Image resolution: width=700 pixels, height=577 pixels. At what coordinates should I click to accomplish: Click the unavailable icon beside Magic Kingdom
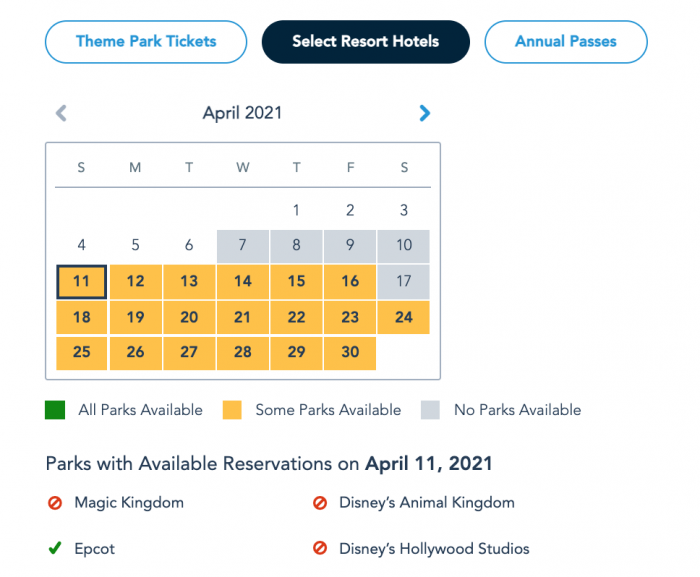(55, 503)
